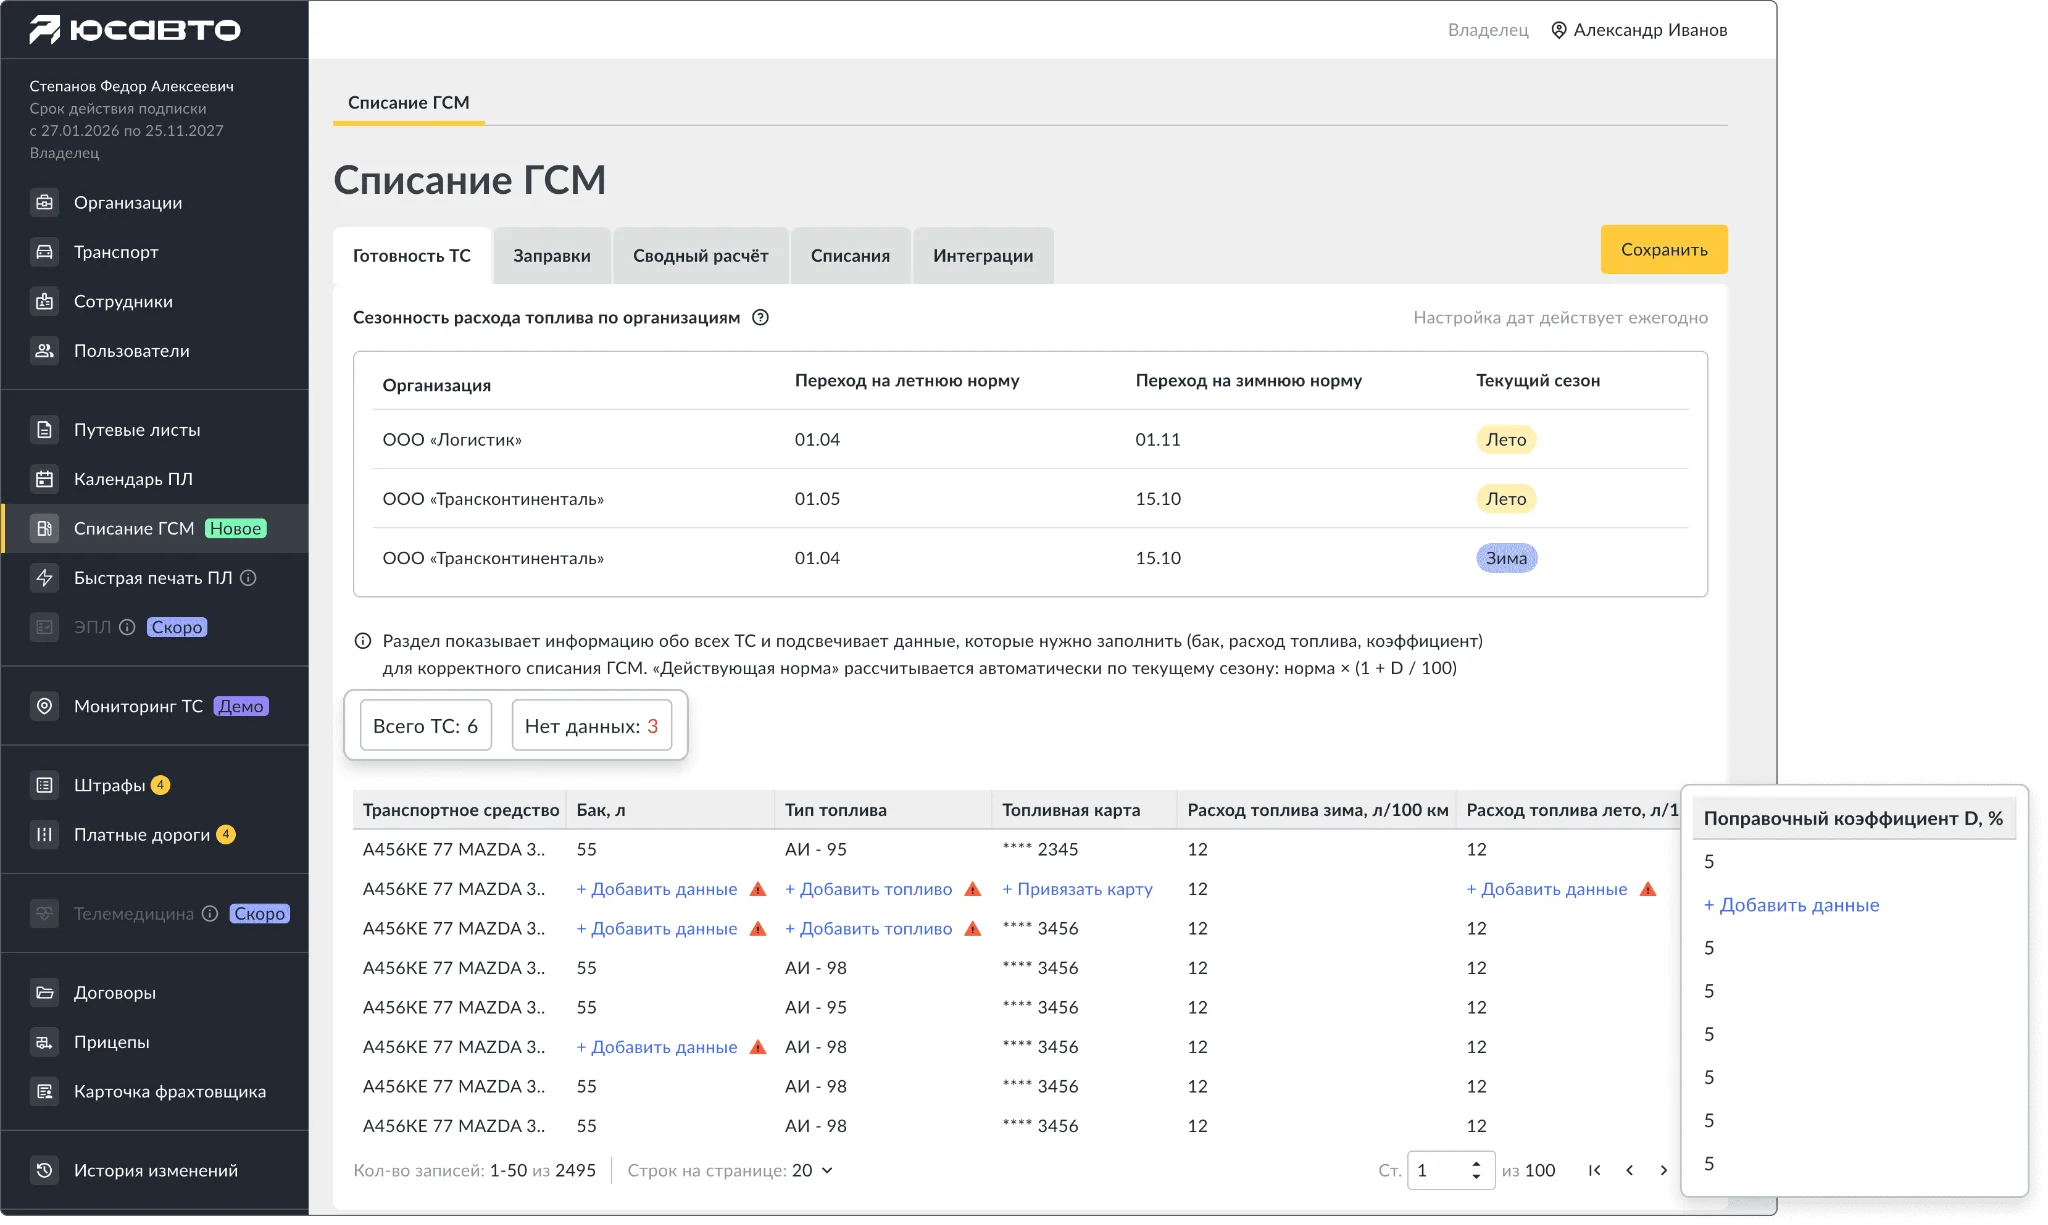The image size is (2048, 1225).
Task: Click warning icon in the Привязать карту row's Тип топлива cell
Action: point(972,889)
